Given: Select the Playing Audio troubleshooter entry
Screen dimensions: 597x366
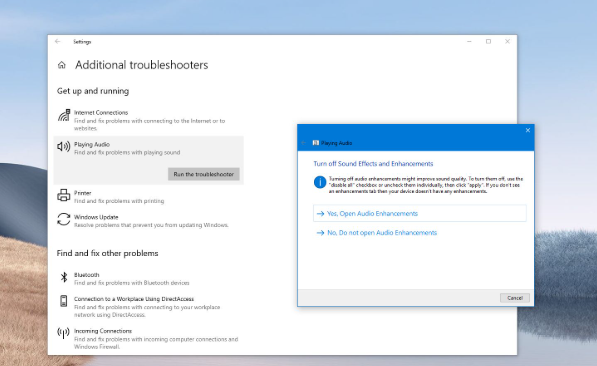Looking at the screenshot, I should pos(148,160).
